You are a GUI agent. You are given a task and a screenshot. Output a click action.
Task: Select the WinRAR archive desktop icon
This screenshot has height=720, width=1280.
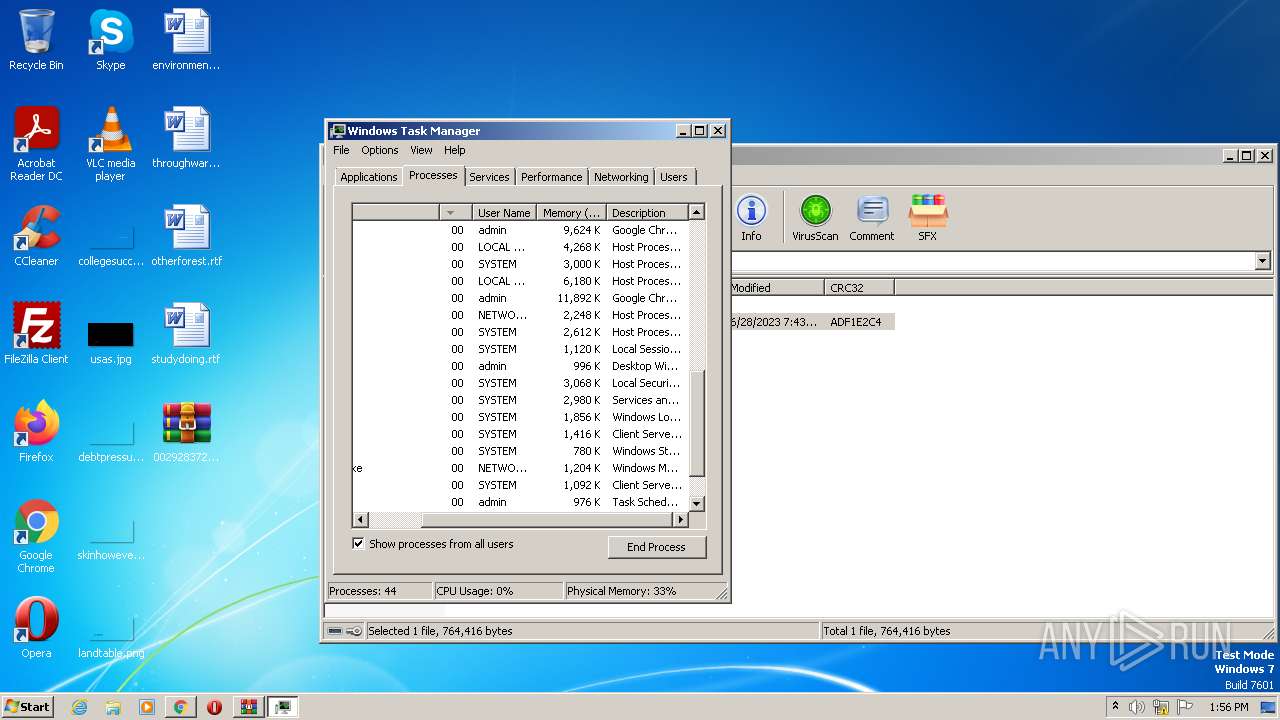pyautogui.click(x=186, y=432)
